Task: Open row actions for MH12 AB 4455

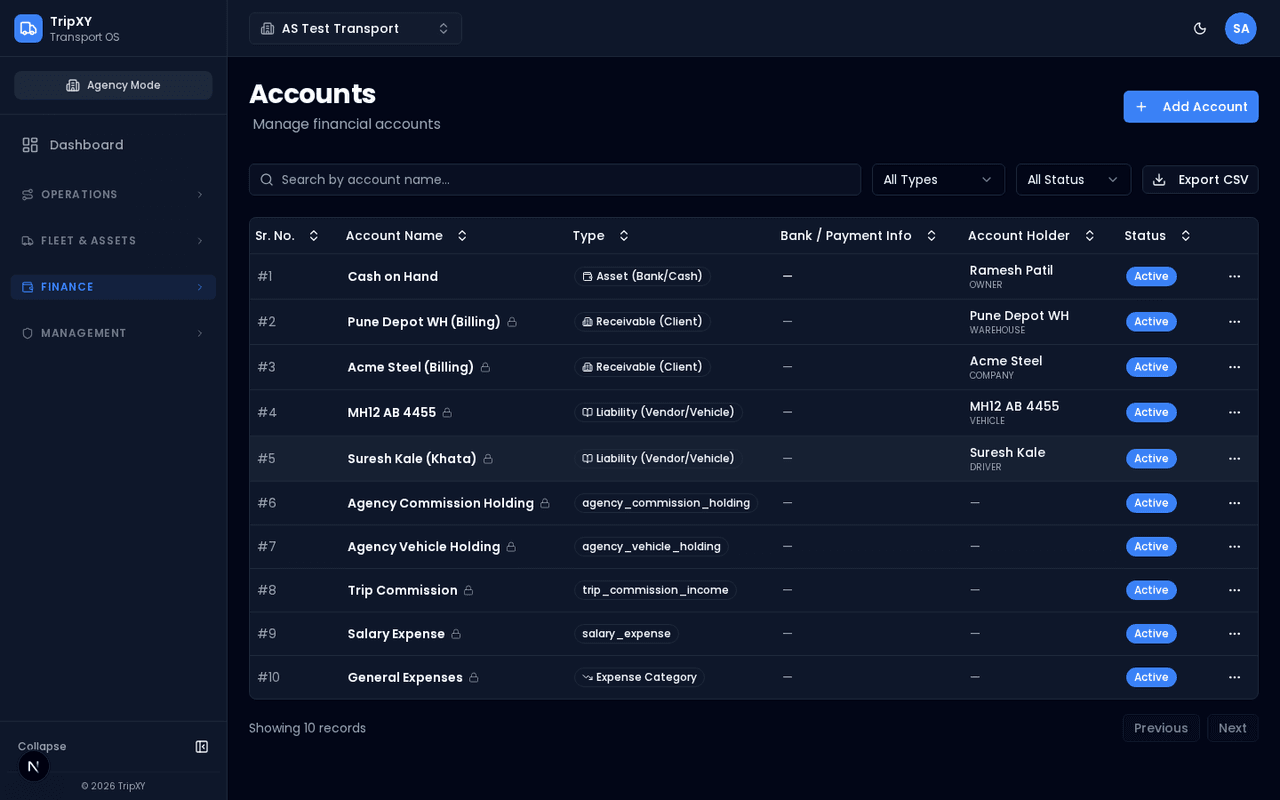Action: 1235,412
